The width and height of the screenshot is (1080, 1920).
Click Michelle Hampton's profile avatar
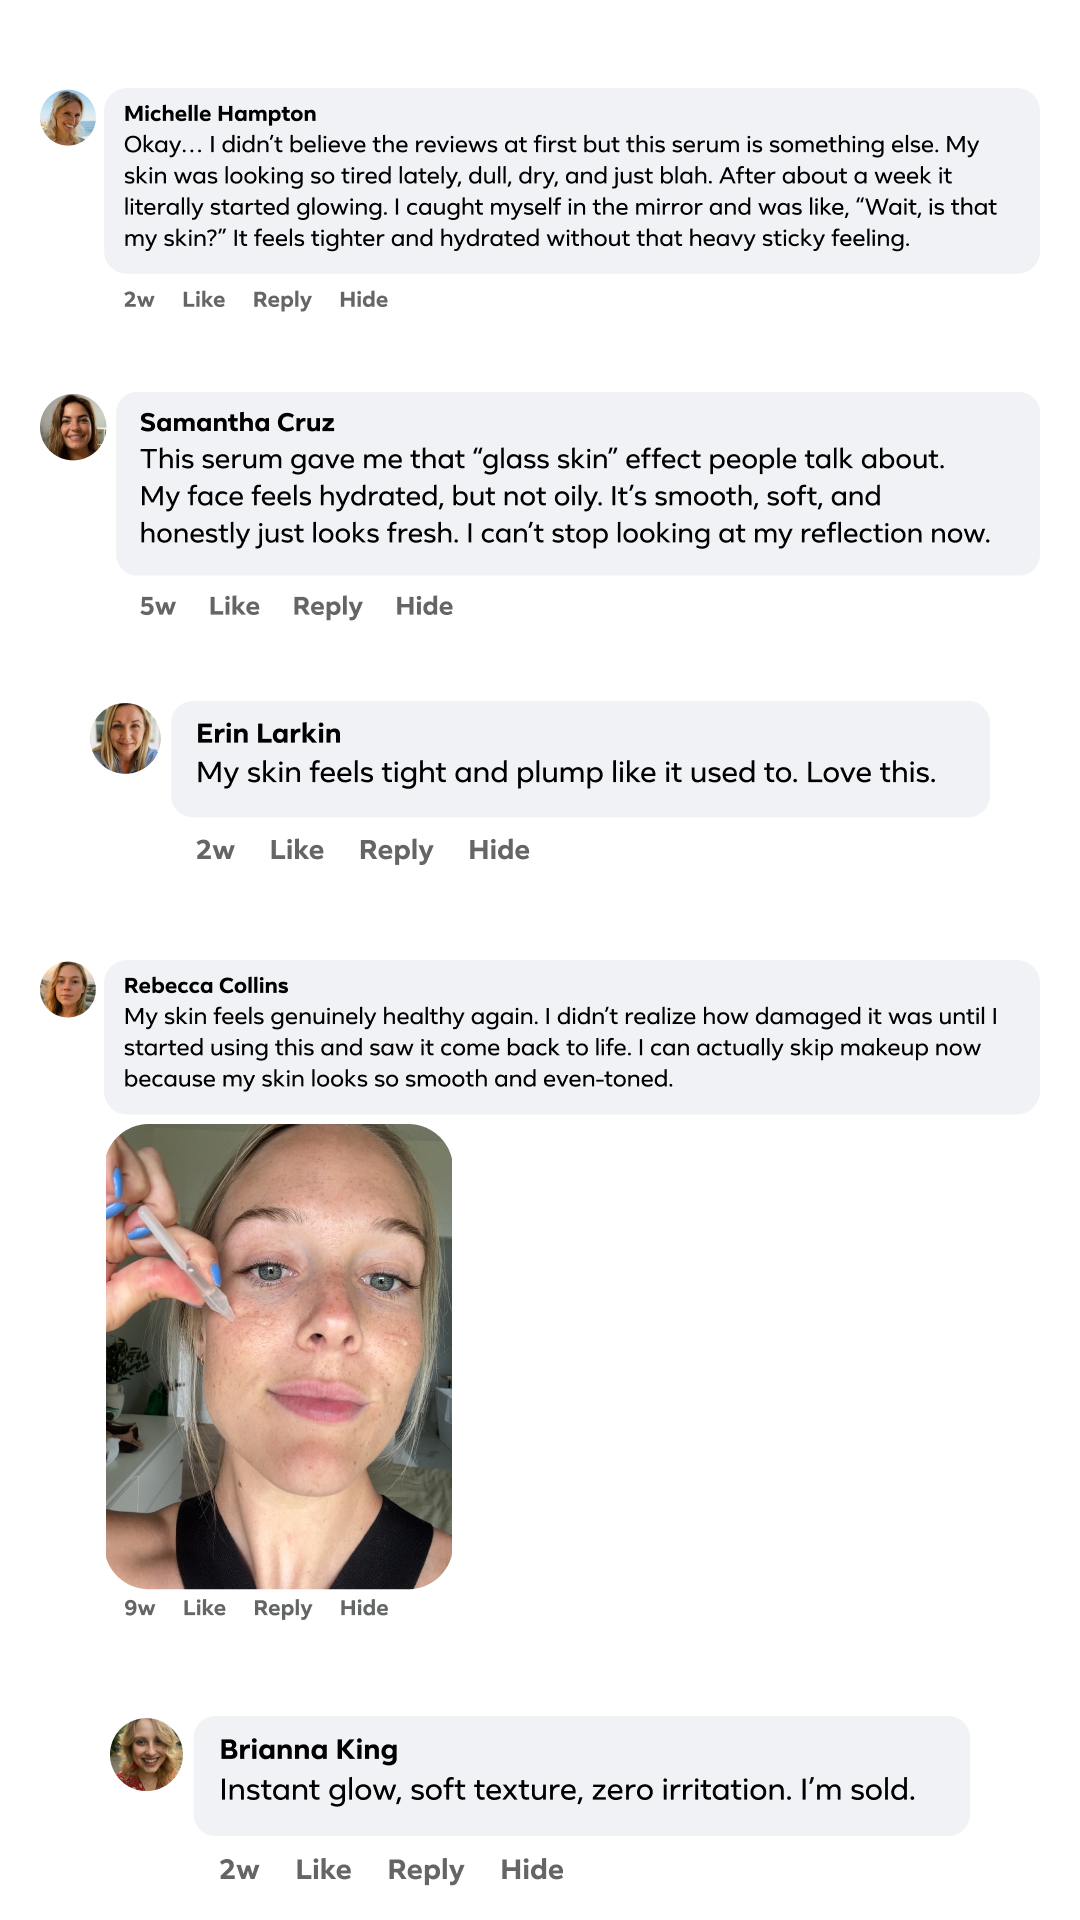click(x=68, y=118)
